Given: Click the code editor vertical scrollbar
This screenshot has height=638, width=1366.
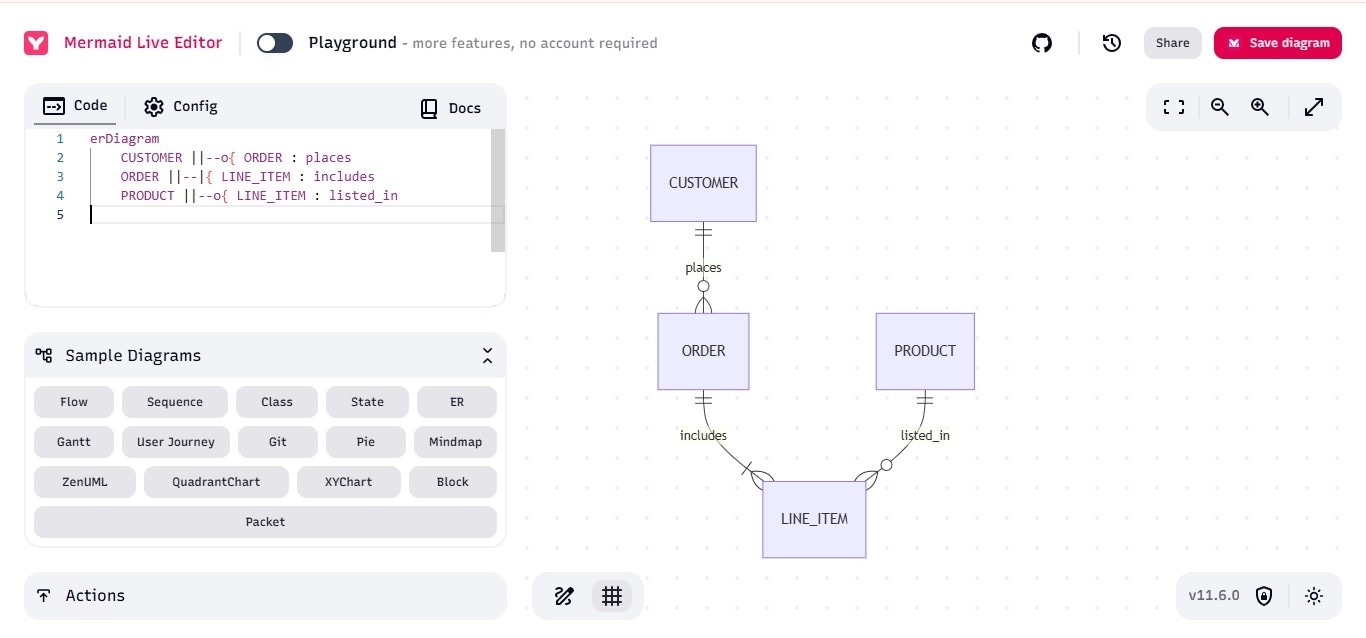Looking at the screenshot, I should coord(498,190).
